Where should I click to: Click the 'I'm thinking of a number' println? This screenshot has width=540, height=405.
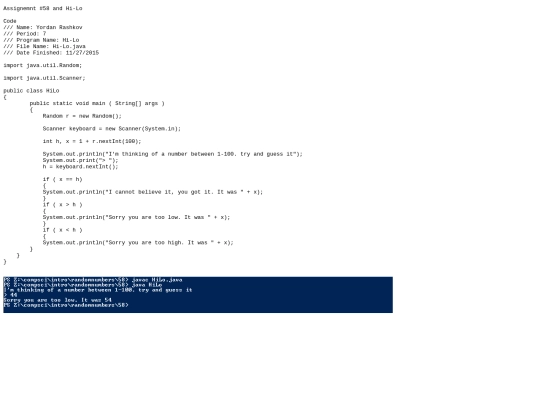point(173,154)
